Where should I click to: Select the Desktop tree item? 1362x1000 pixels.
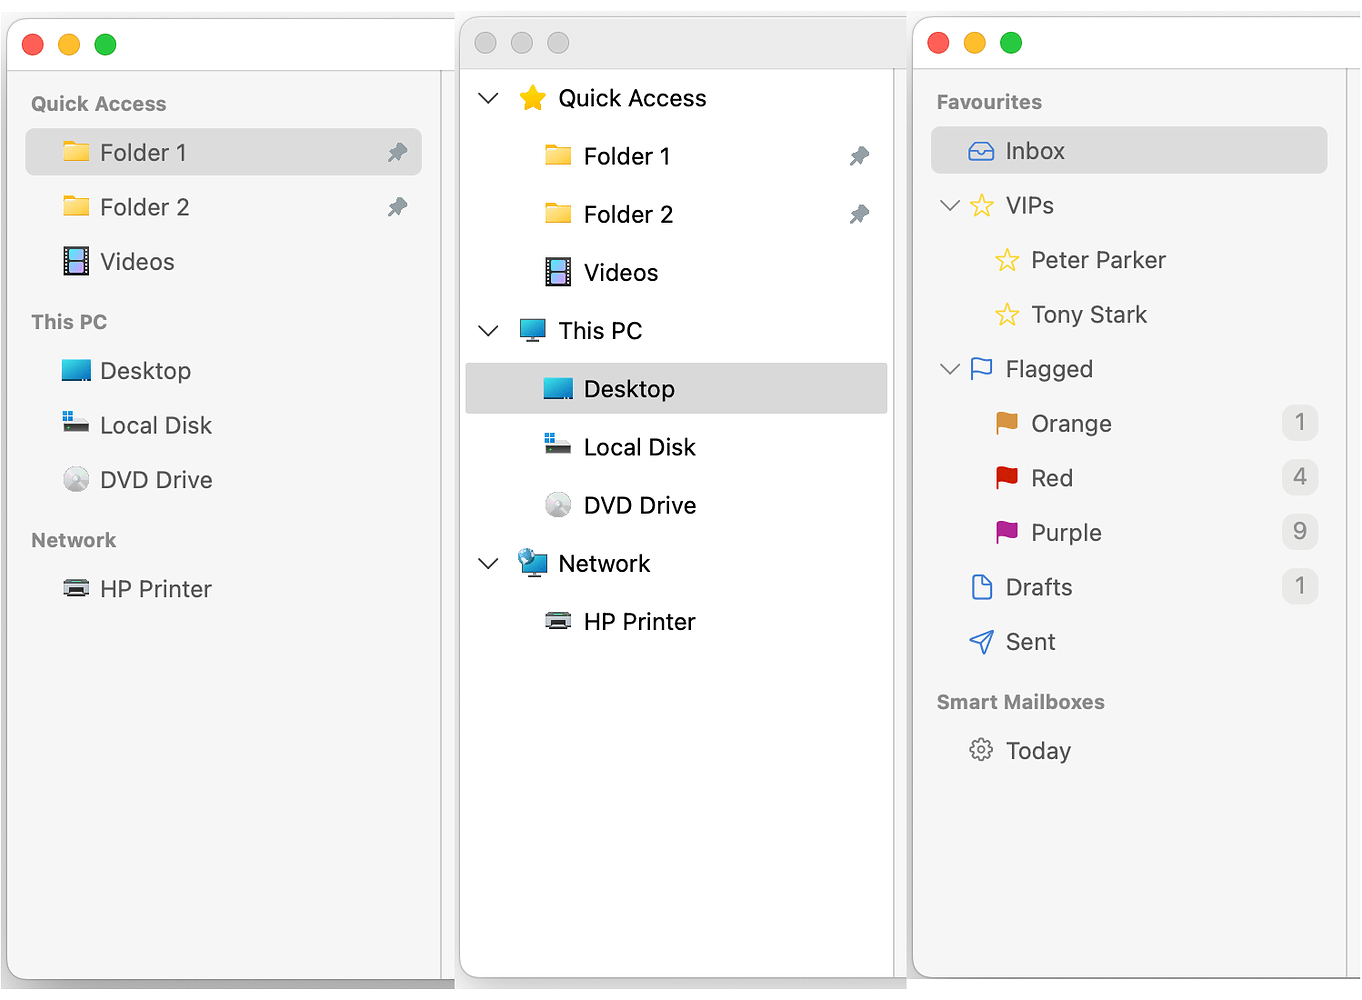628,388
